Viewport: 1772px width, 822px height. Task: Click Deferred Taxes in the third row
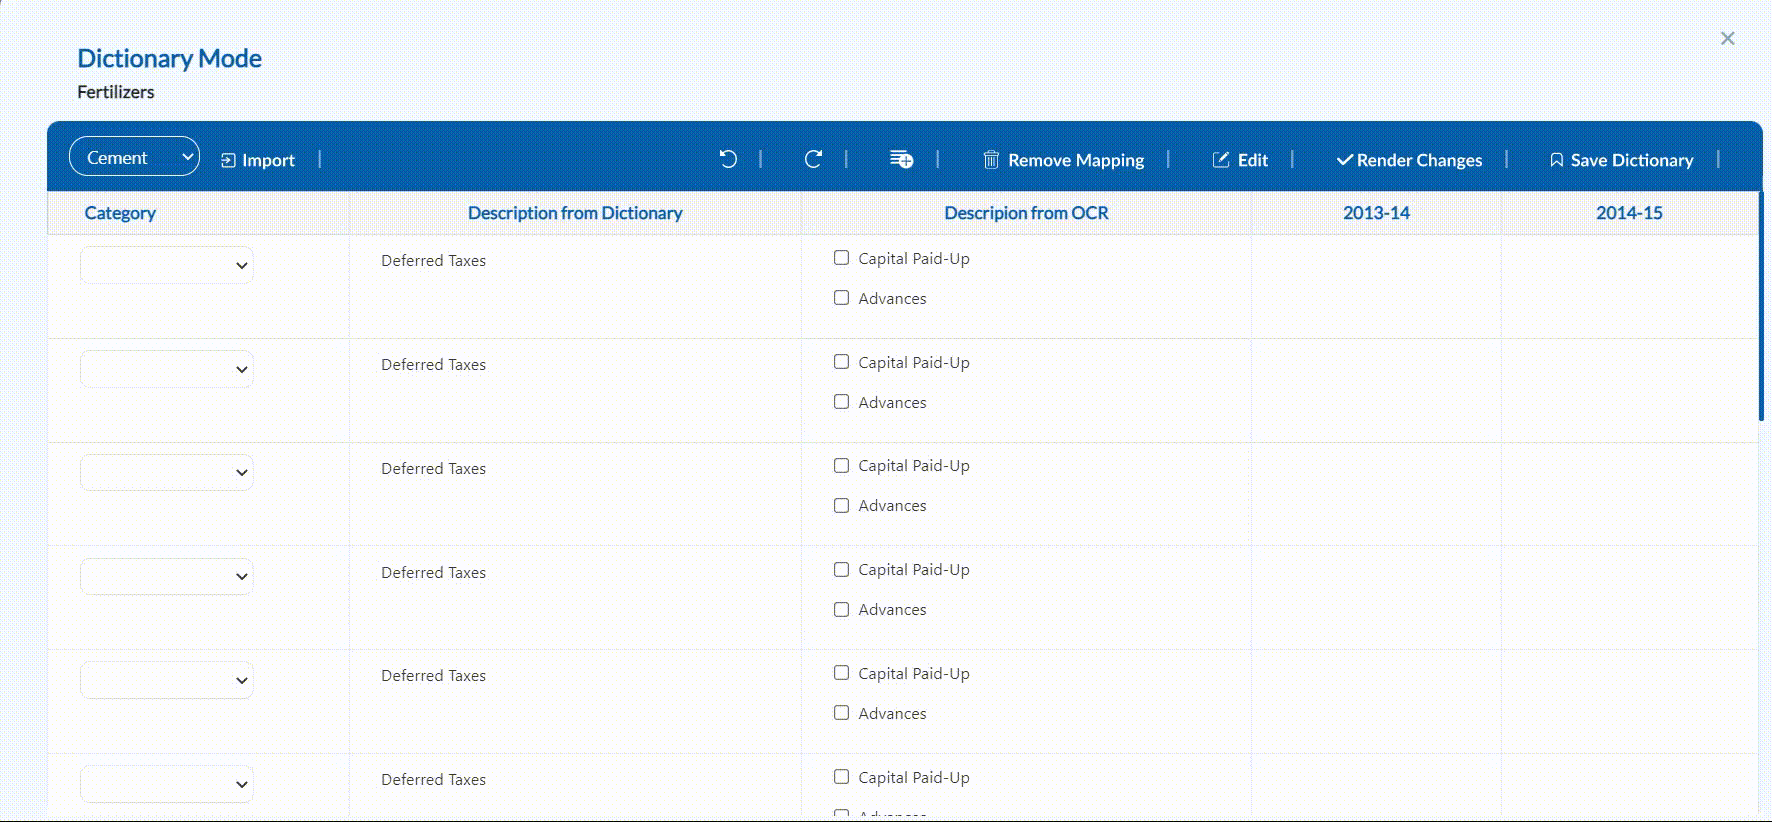(x=433, y=469)
